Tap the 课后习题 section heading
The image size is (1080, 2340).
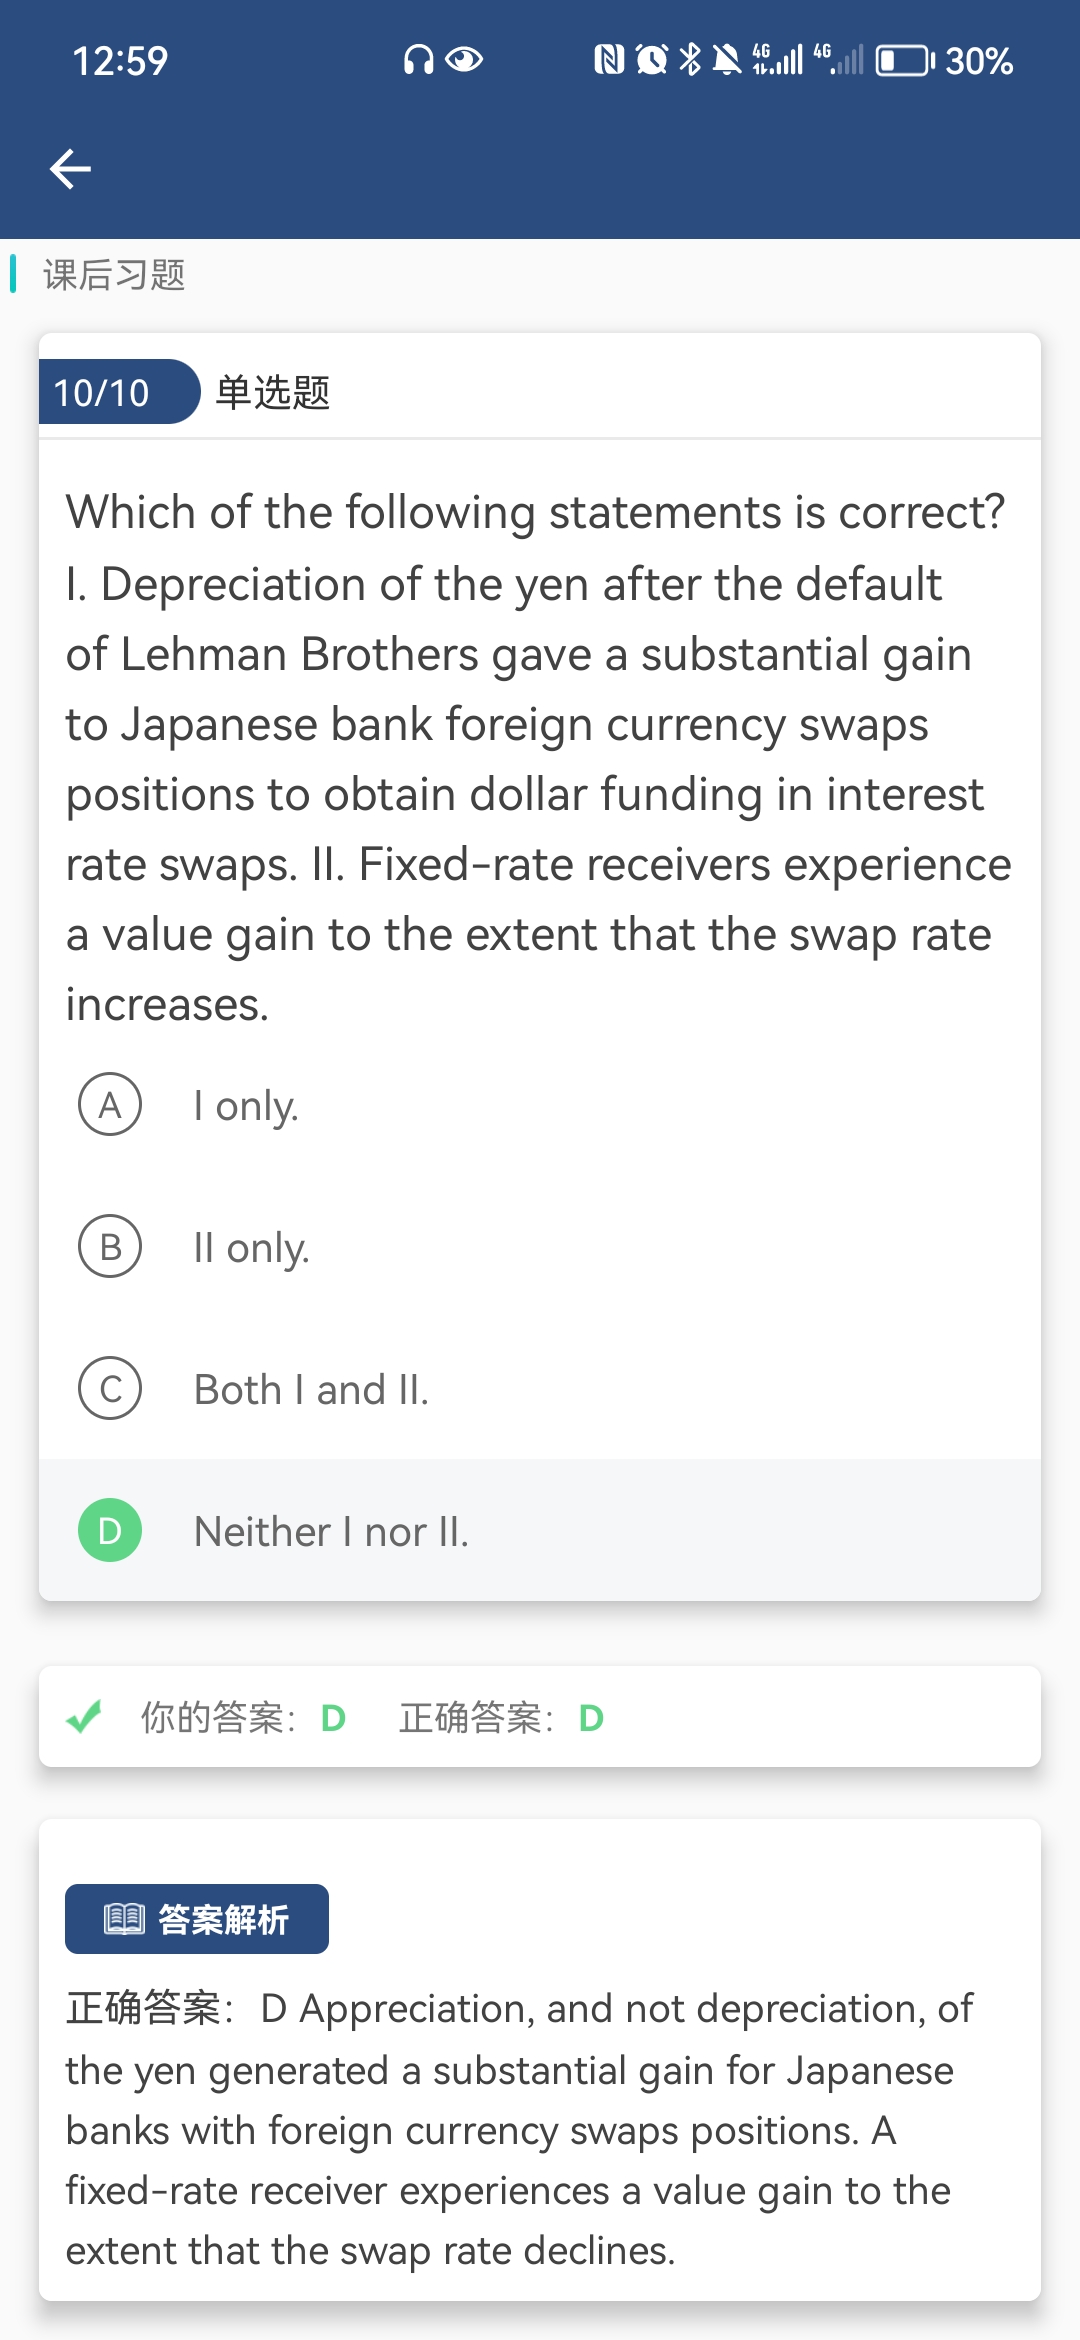click(114, 275)
